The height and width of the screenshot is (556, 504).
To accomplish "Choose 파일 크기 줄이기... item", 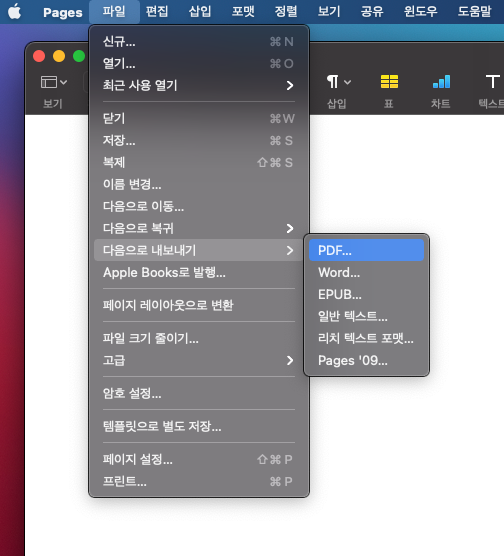I will click(199, 338).
